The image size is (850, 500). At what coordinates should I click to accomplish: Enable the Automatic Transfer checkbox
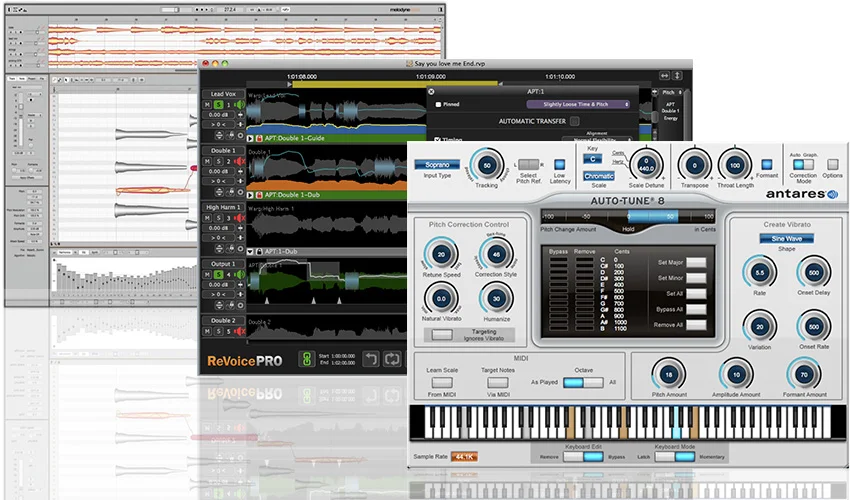point(575,121)
